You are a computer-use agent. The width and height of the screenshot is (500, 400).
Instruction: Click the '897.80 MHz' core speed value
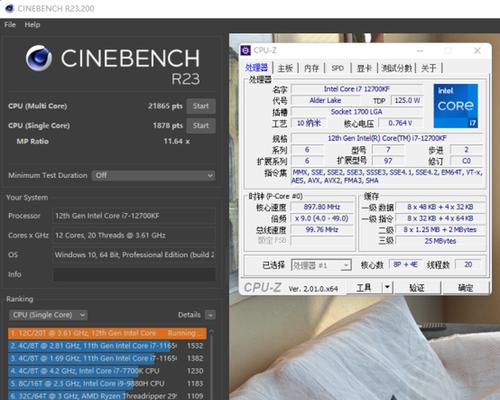[x=322, y=207]
